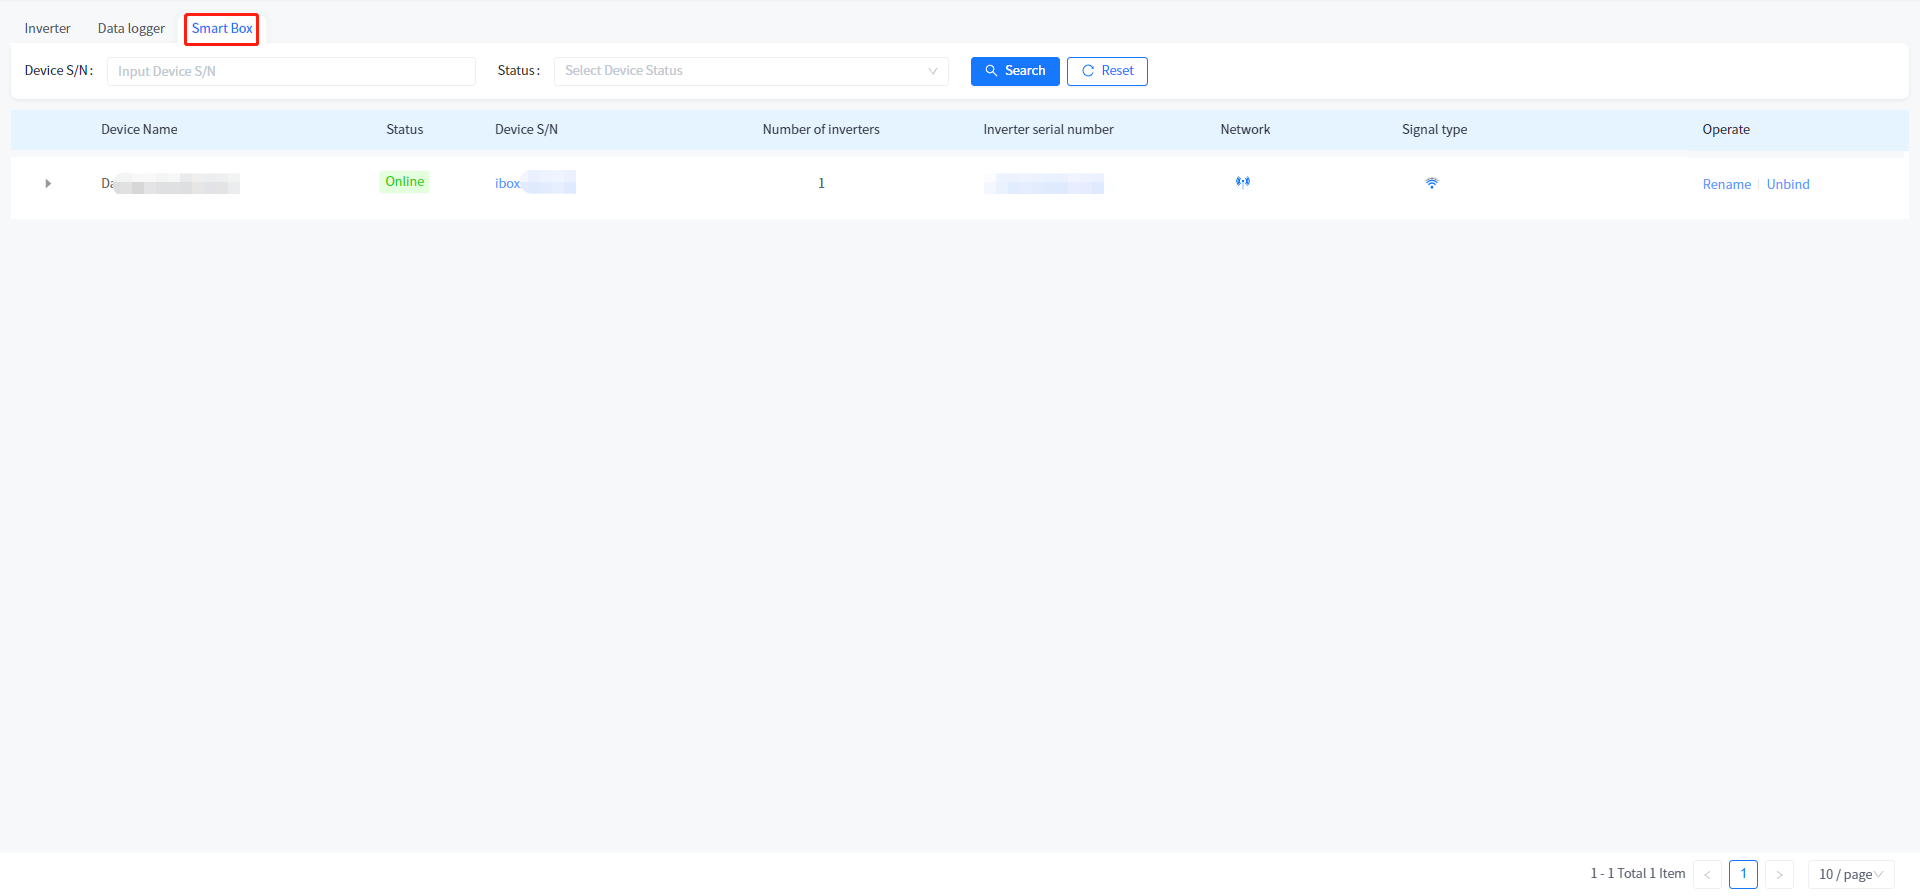
Task: Click the blurred inverter serial number cell
Action: [x=1044, y=184]
